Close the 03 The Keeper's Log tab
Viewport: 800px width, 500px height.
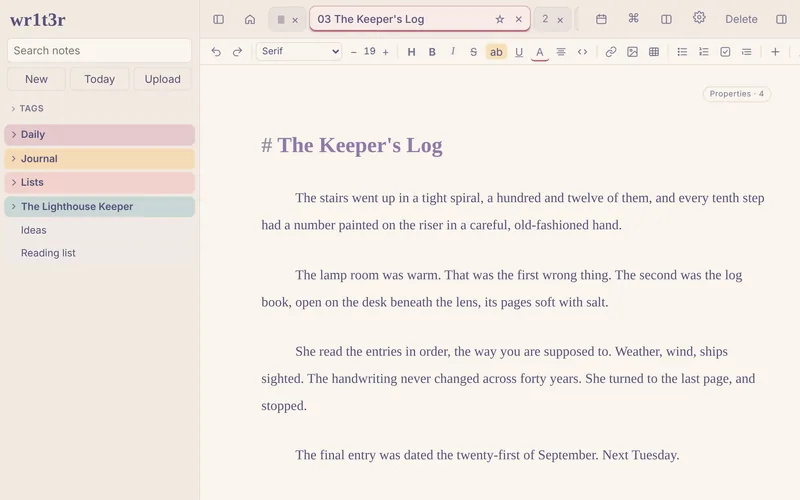(x=518, y=19)
